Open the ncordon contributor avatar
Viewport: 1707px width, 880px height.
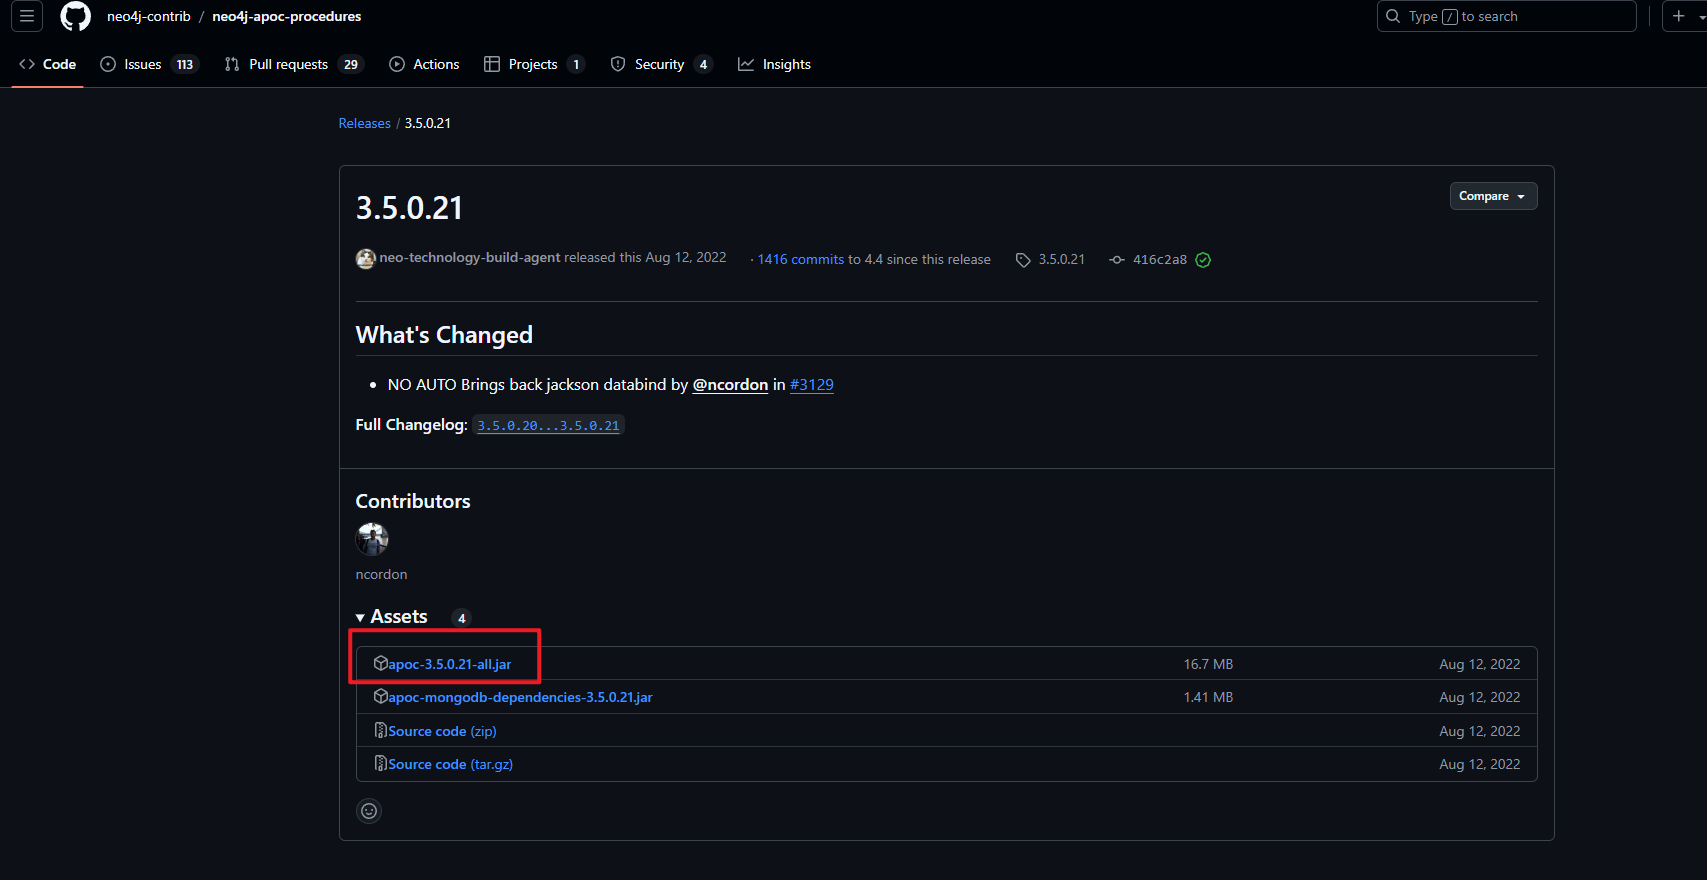[372, 539]
